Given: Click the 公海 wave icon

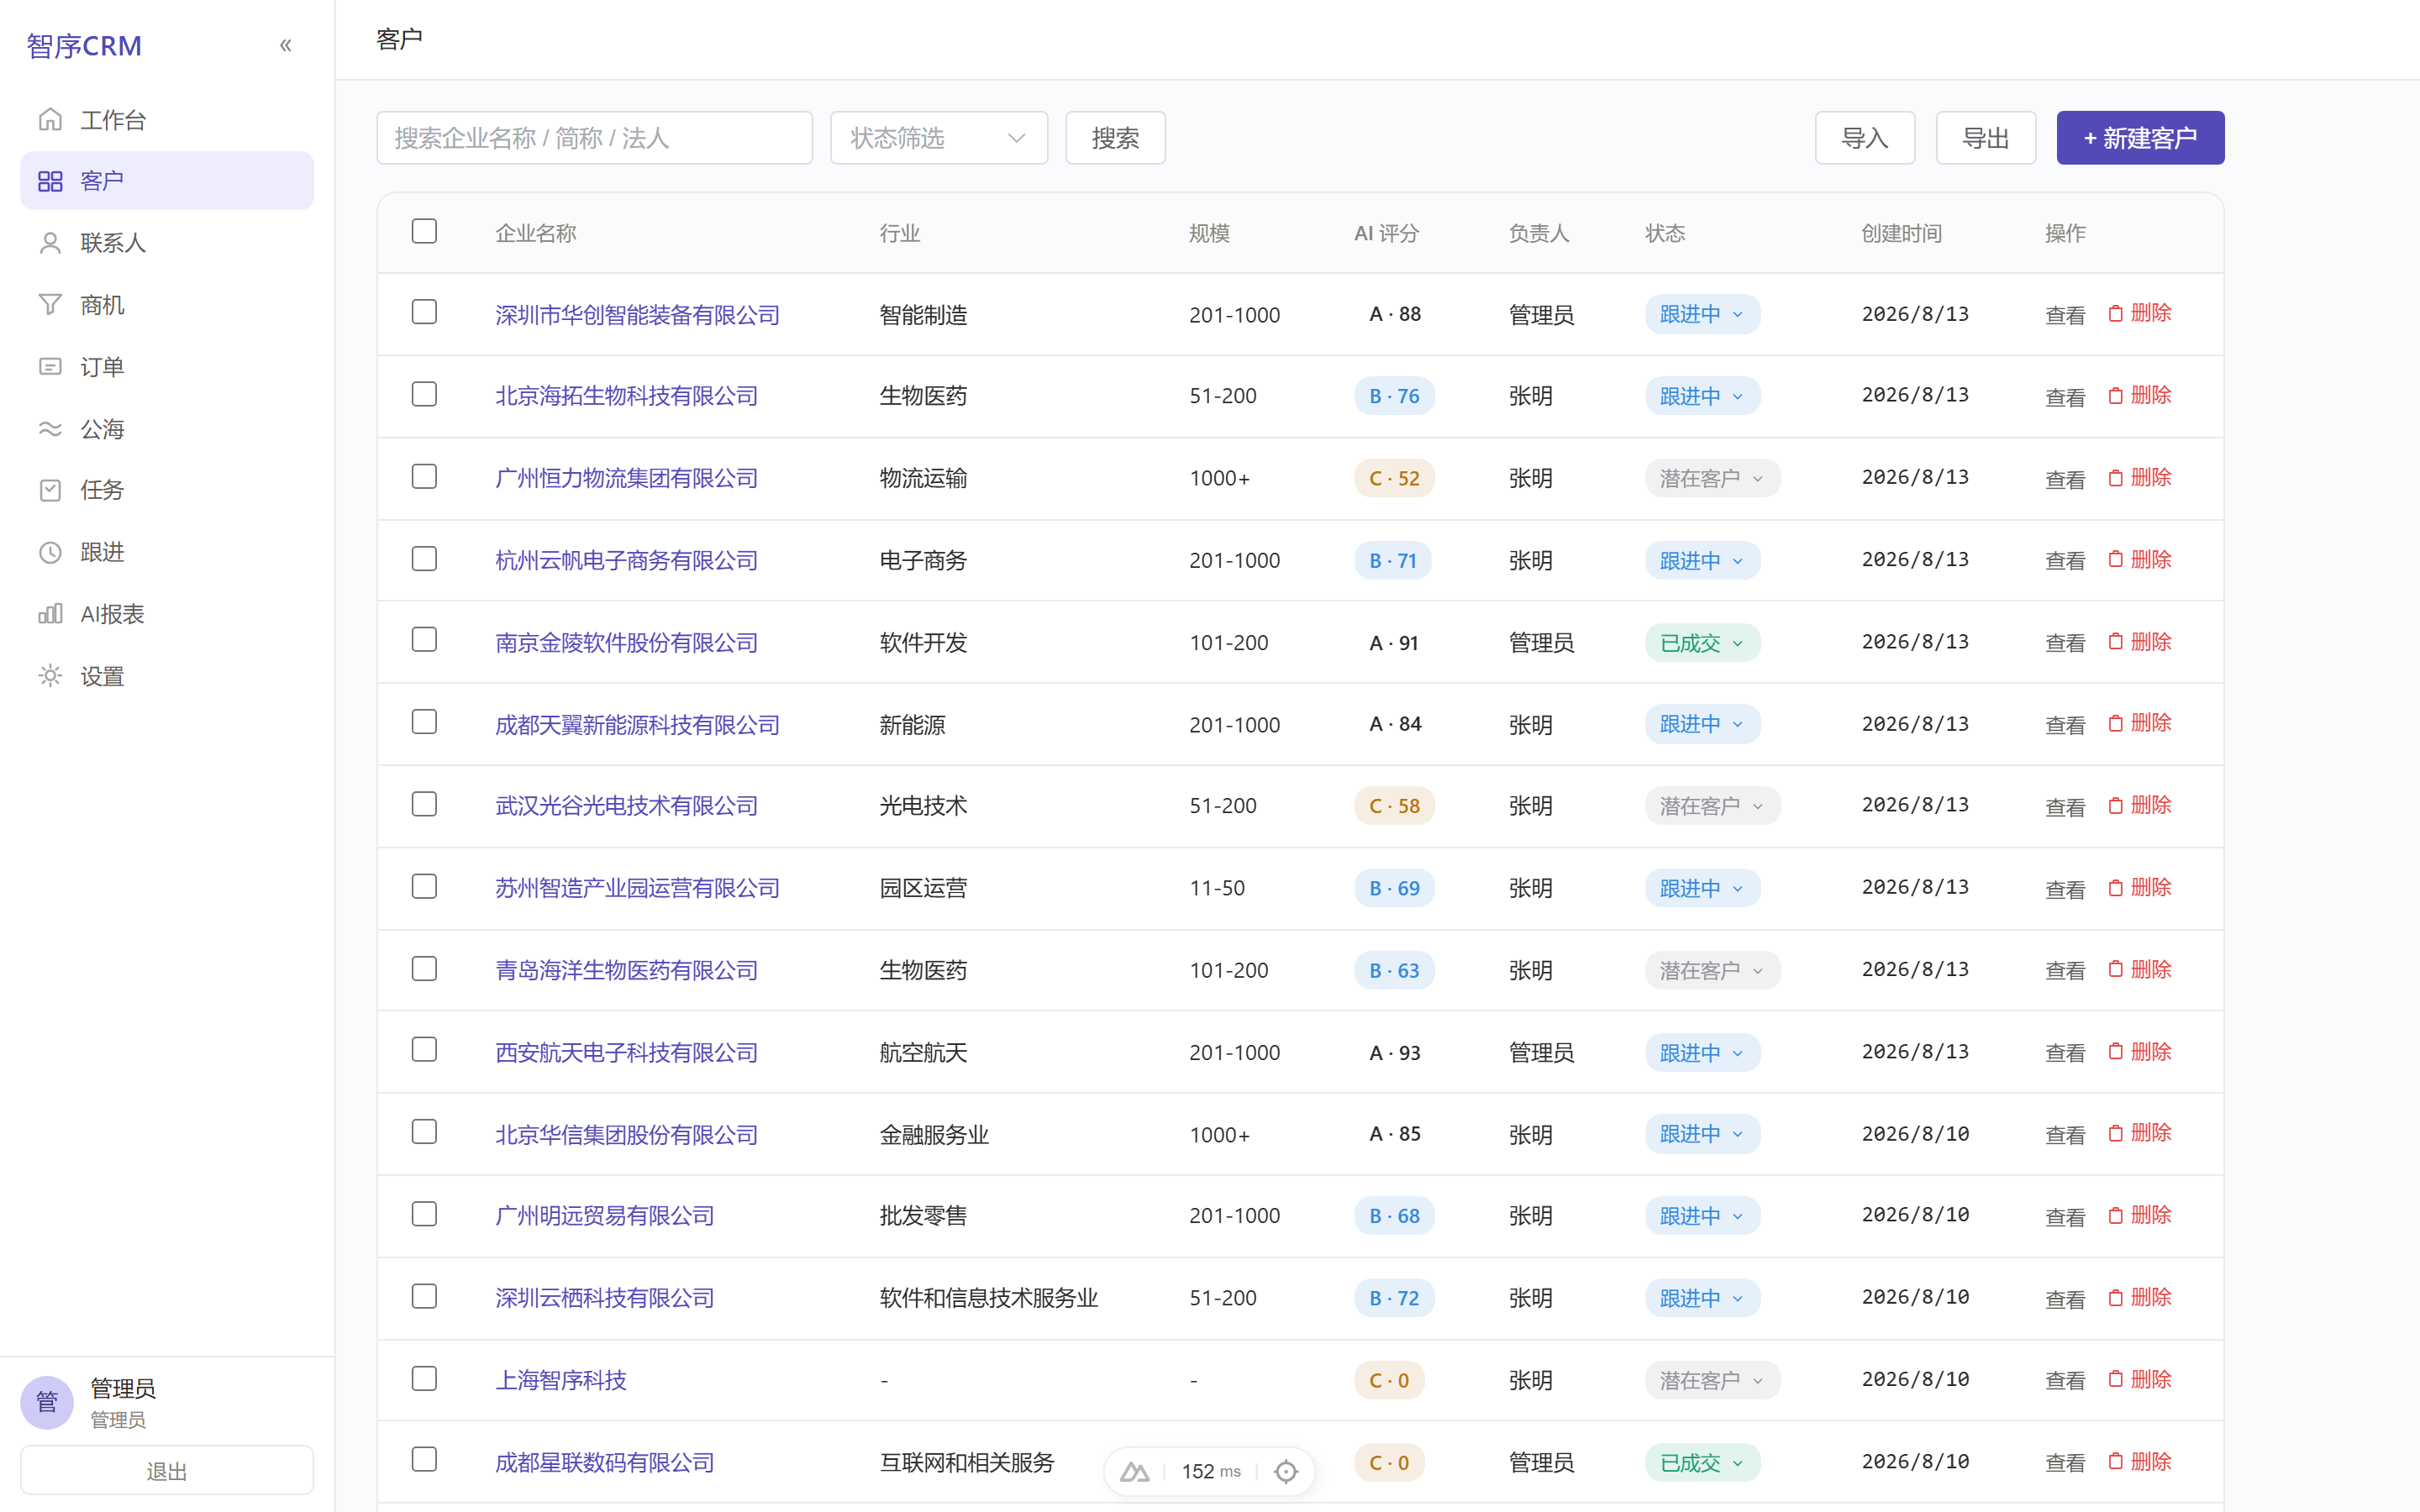Looking at the screenshot, I should click(x=50, y=429).
